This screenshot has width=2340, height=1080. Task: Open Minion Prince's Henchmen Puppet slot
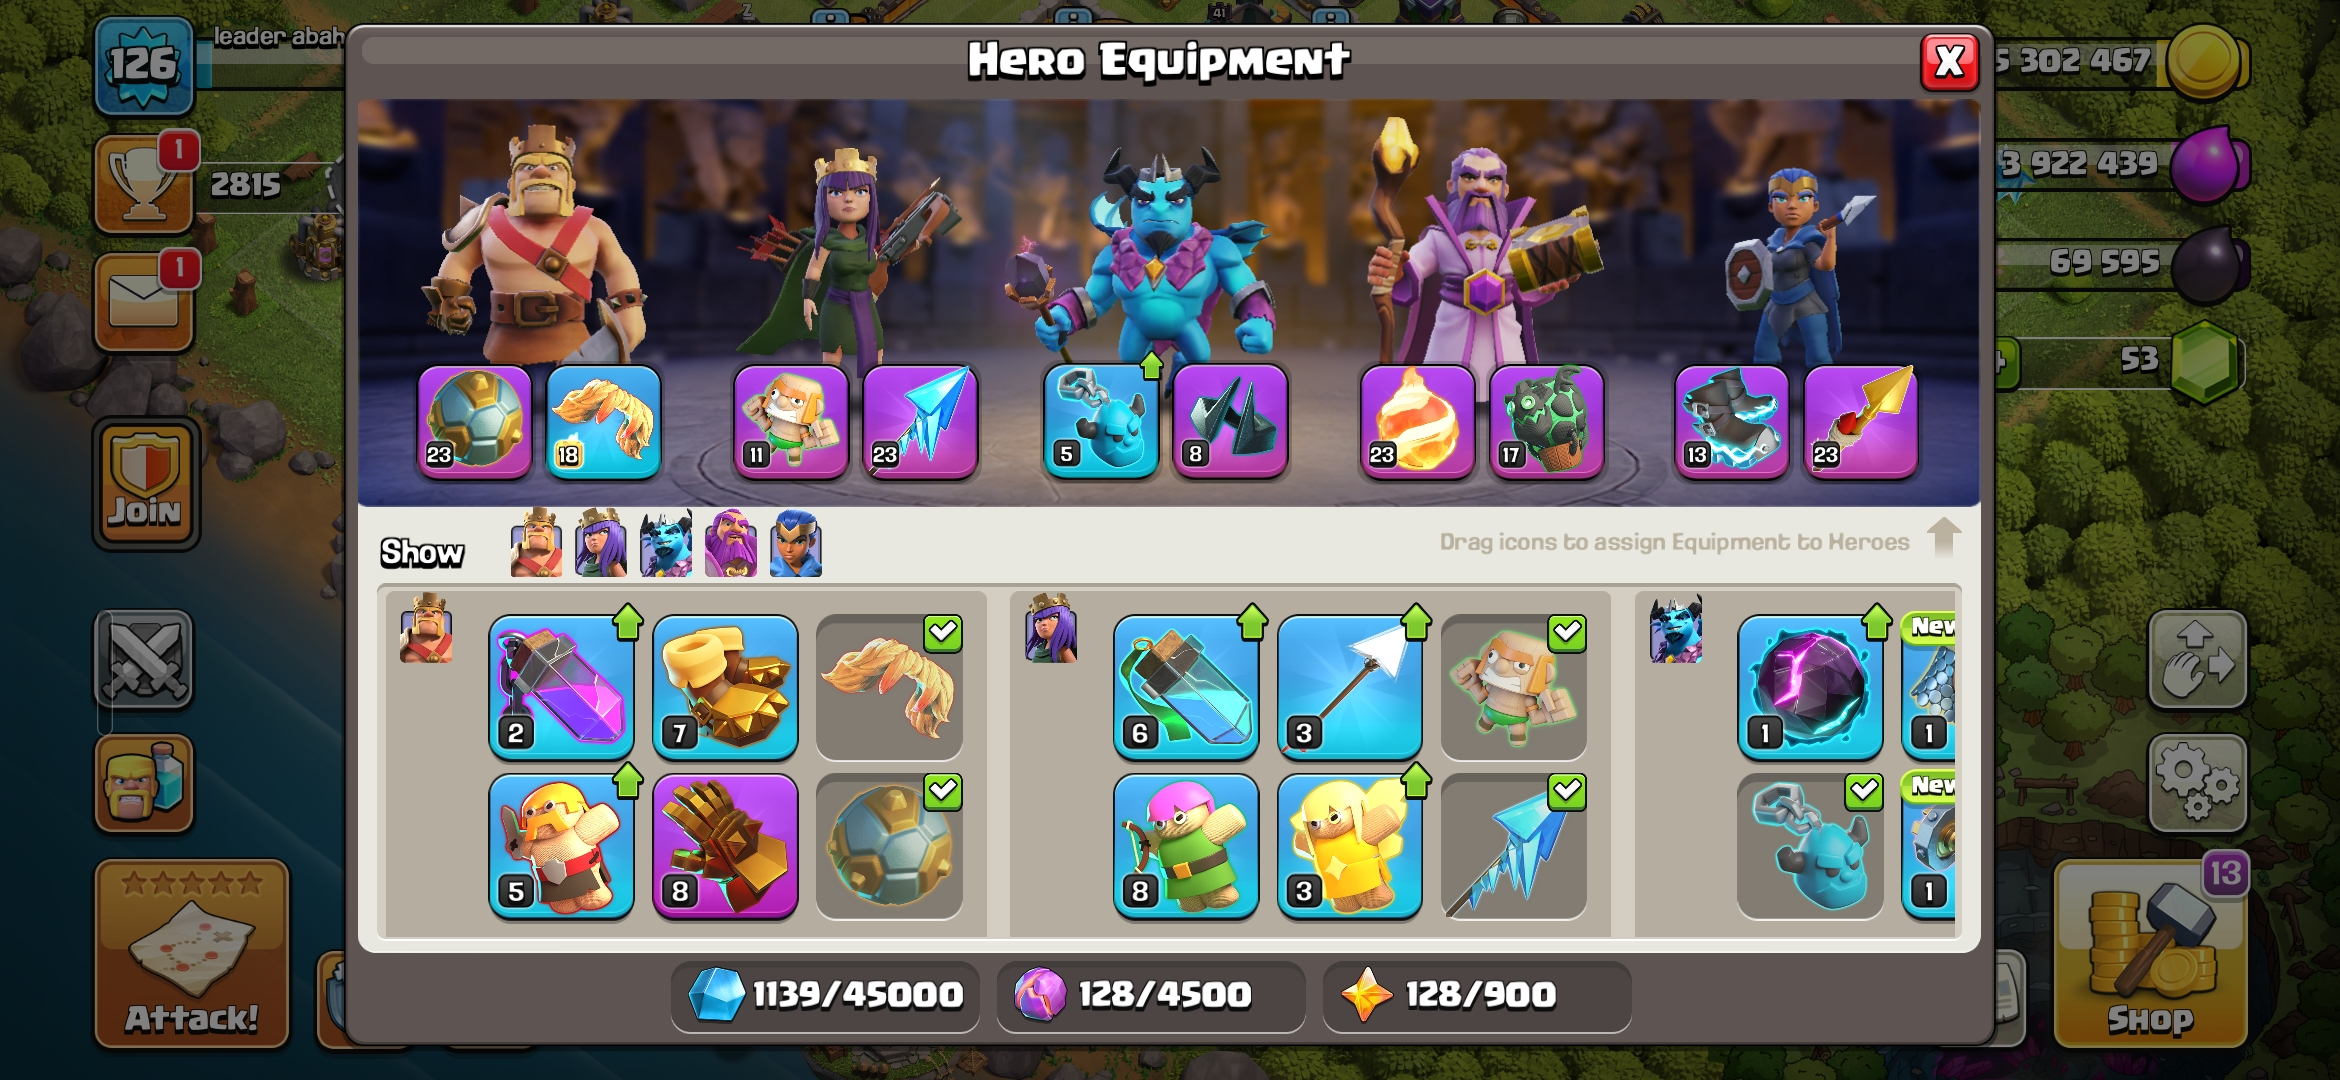[x=1101, y=422]
